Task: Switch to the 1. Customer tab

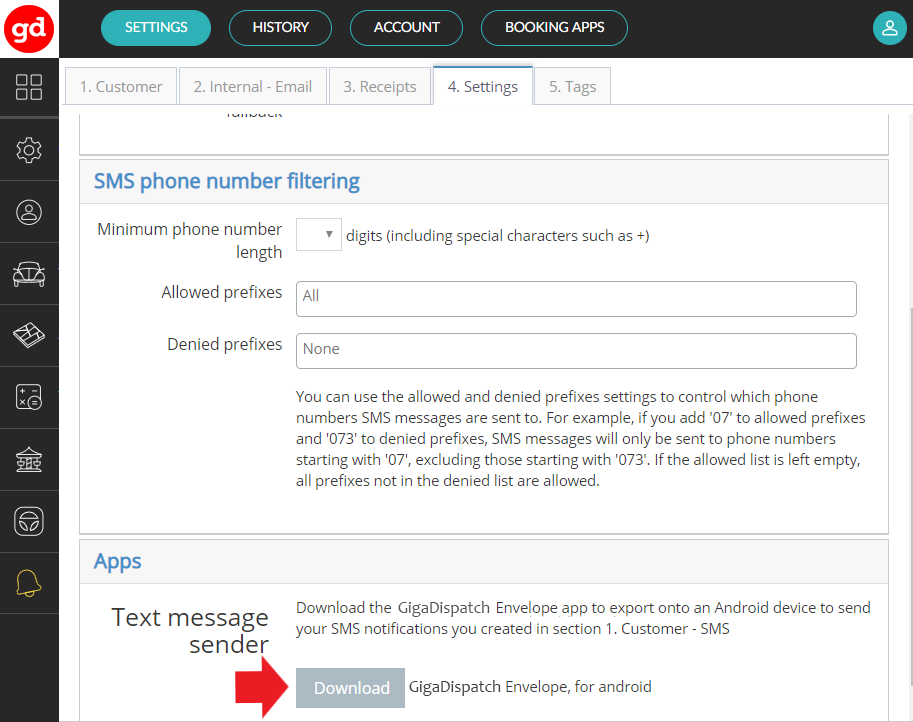Action: point(121,86)
